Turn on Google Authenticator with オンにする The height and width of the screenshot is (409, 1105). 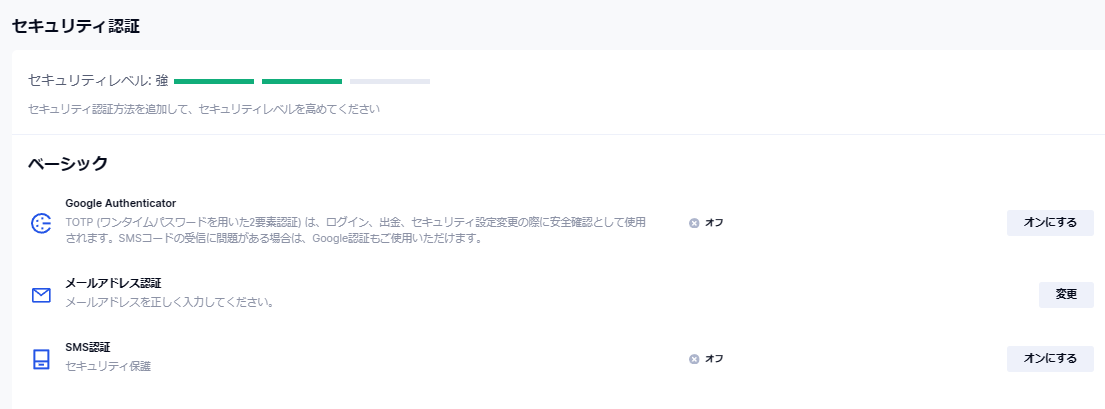coord(1050,223)
